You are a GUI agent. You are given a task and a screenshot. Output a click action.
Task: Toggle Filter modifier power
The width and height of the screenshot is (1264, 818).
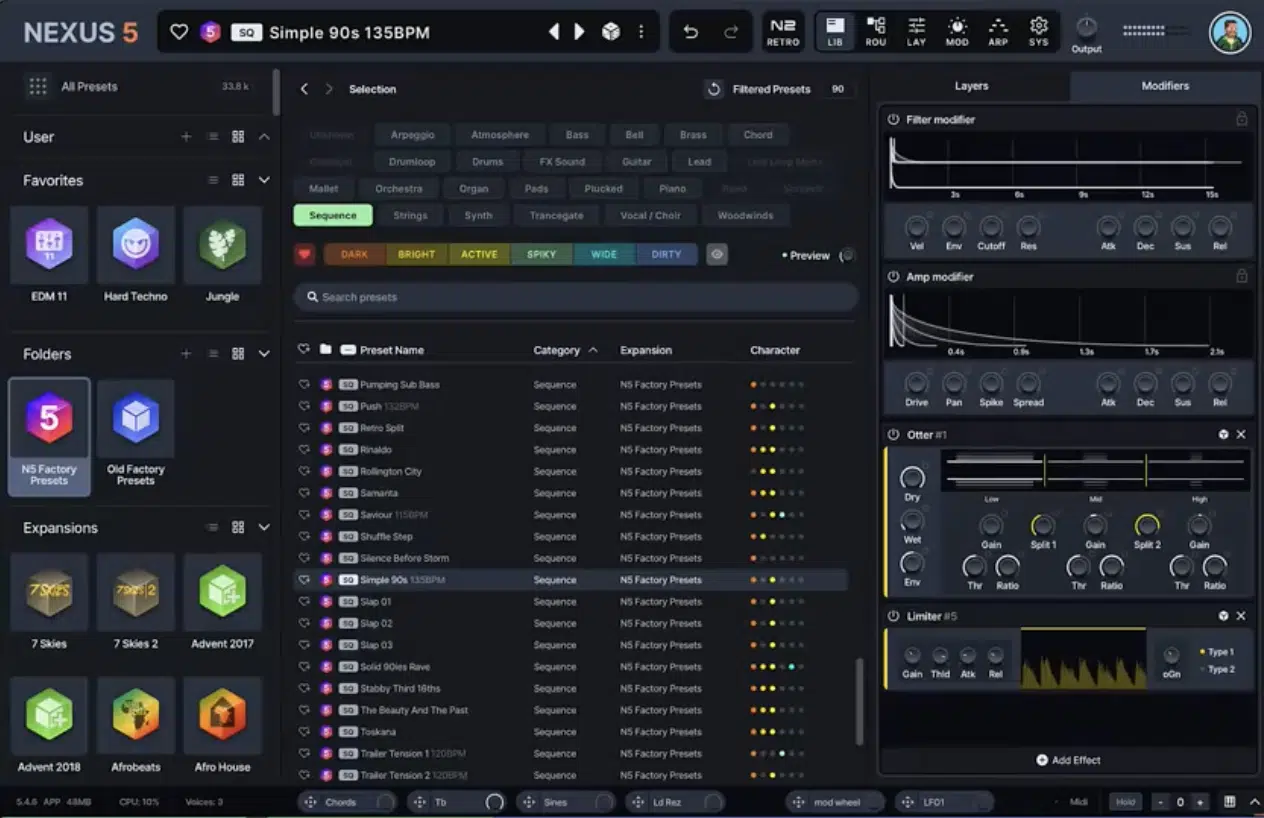pos(893,119)
